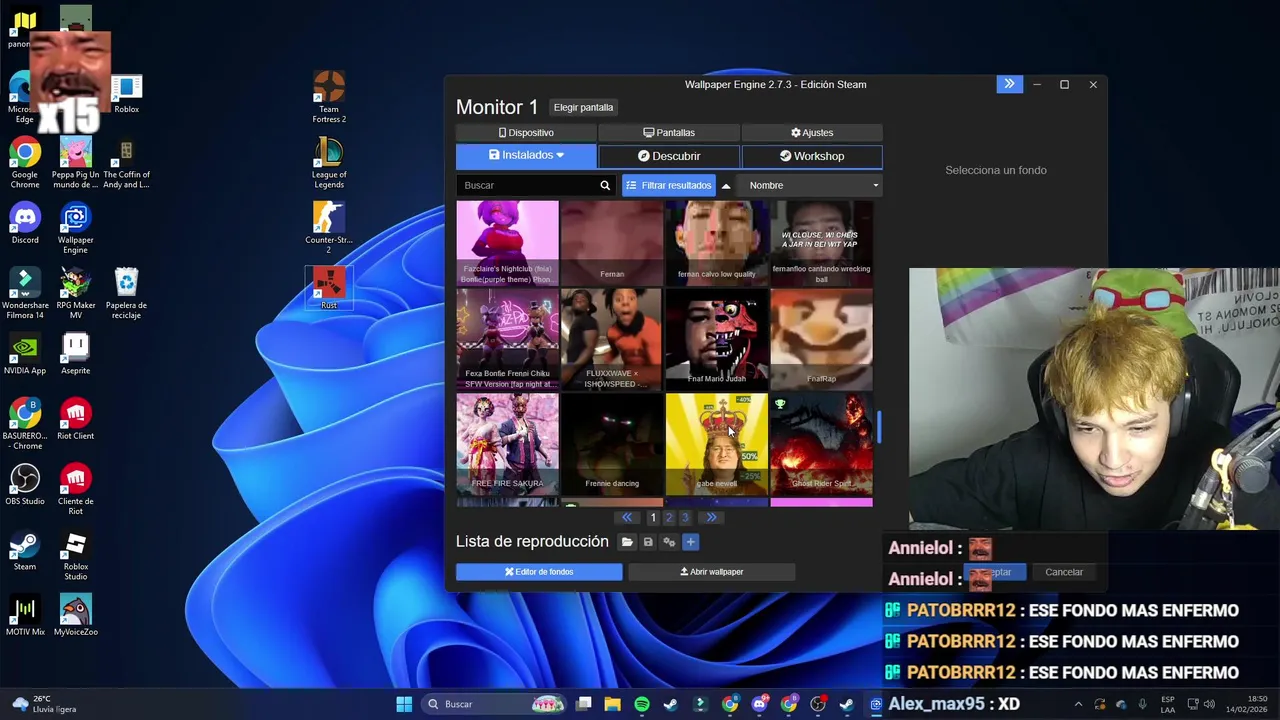
Task: Click the wallpaper list vertical scrollbar handle
Action: (879, 427)
